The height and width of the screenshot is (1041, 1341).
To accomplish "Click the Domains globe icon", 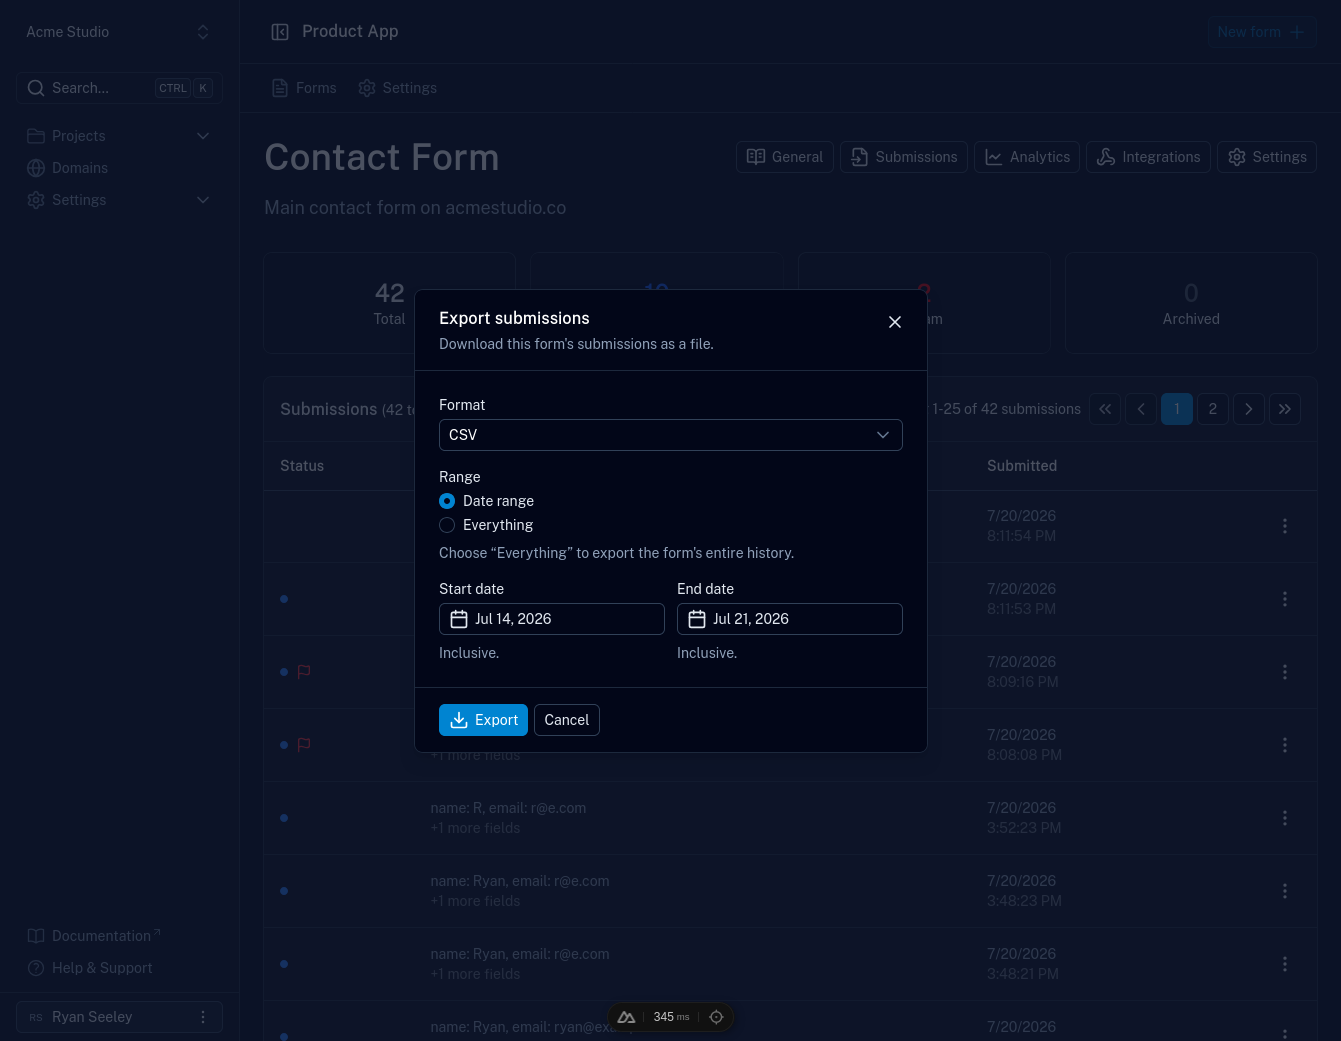I will click(x=36, y=168).
